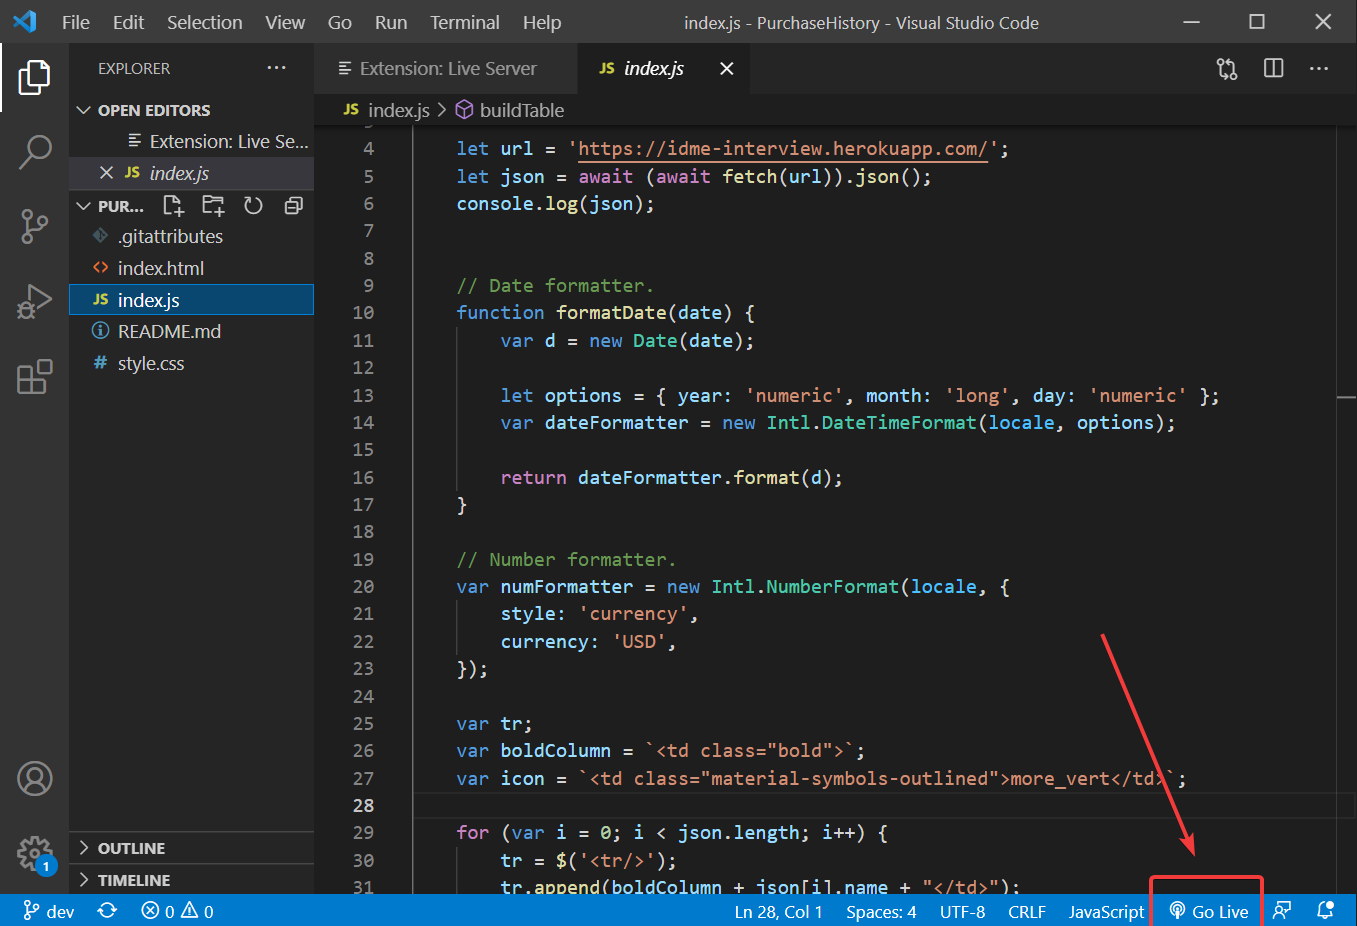This screenshot has width=1357, height=926.
Task: Click New Folder icon in explorer
Action: click(213, 206)
